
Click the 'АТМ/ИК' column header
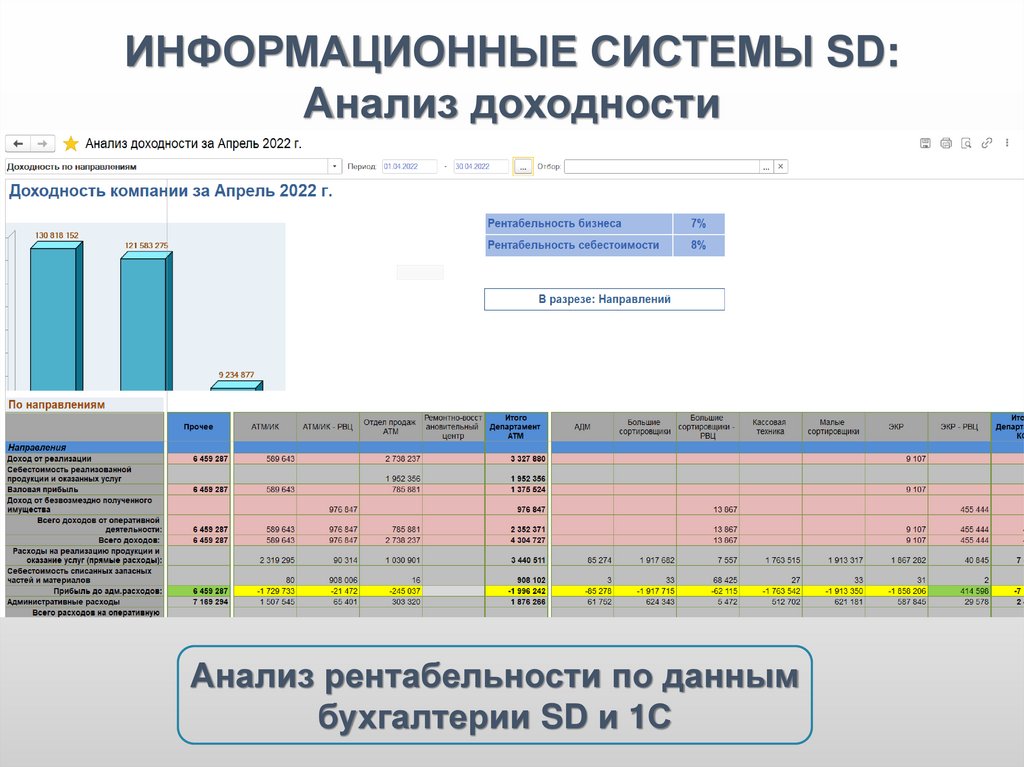point(265,427)
